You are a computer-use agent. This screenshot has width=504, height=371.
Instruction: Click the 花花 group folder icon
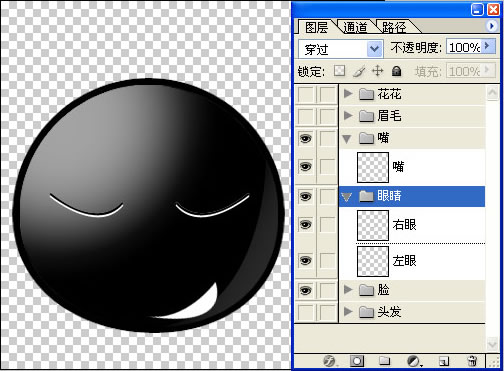point(366,94)
